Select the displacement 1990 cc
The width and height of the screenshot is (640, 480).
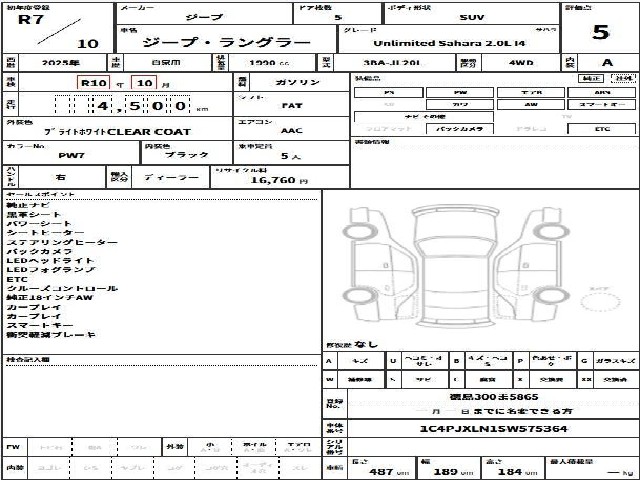(269, 63)
